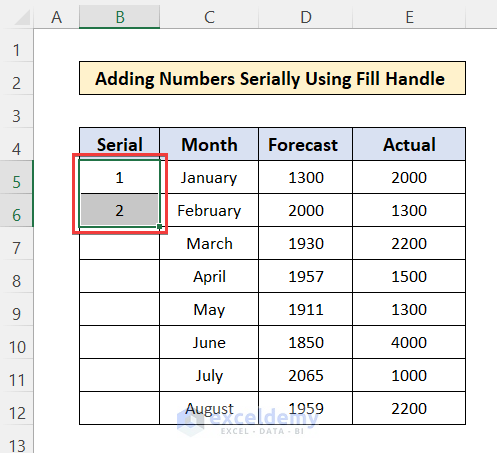
Task: Select the Serial header cell
Action: (119, 144)
